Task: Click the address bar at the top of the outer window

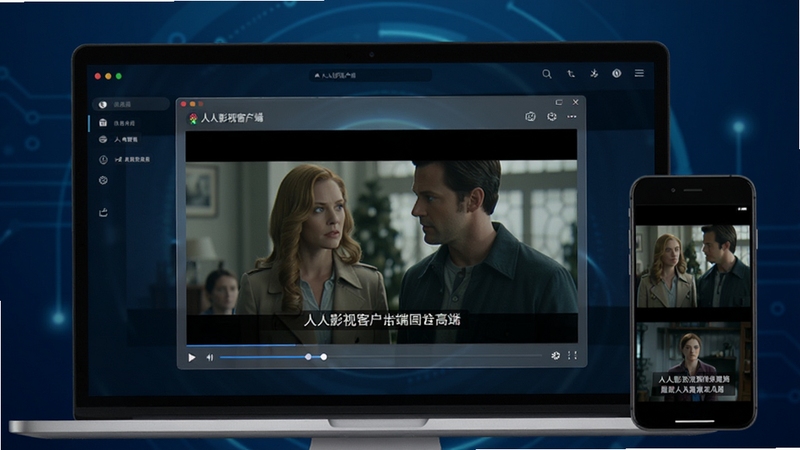Action: pos(370,76)
